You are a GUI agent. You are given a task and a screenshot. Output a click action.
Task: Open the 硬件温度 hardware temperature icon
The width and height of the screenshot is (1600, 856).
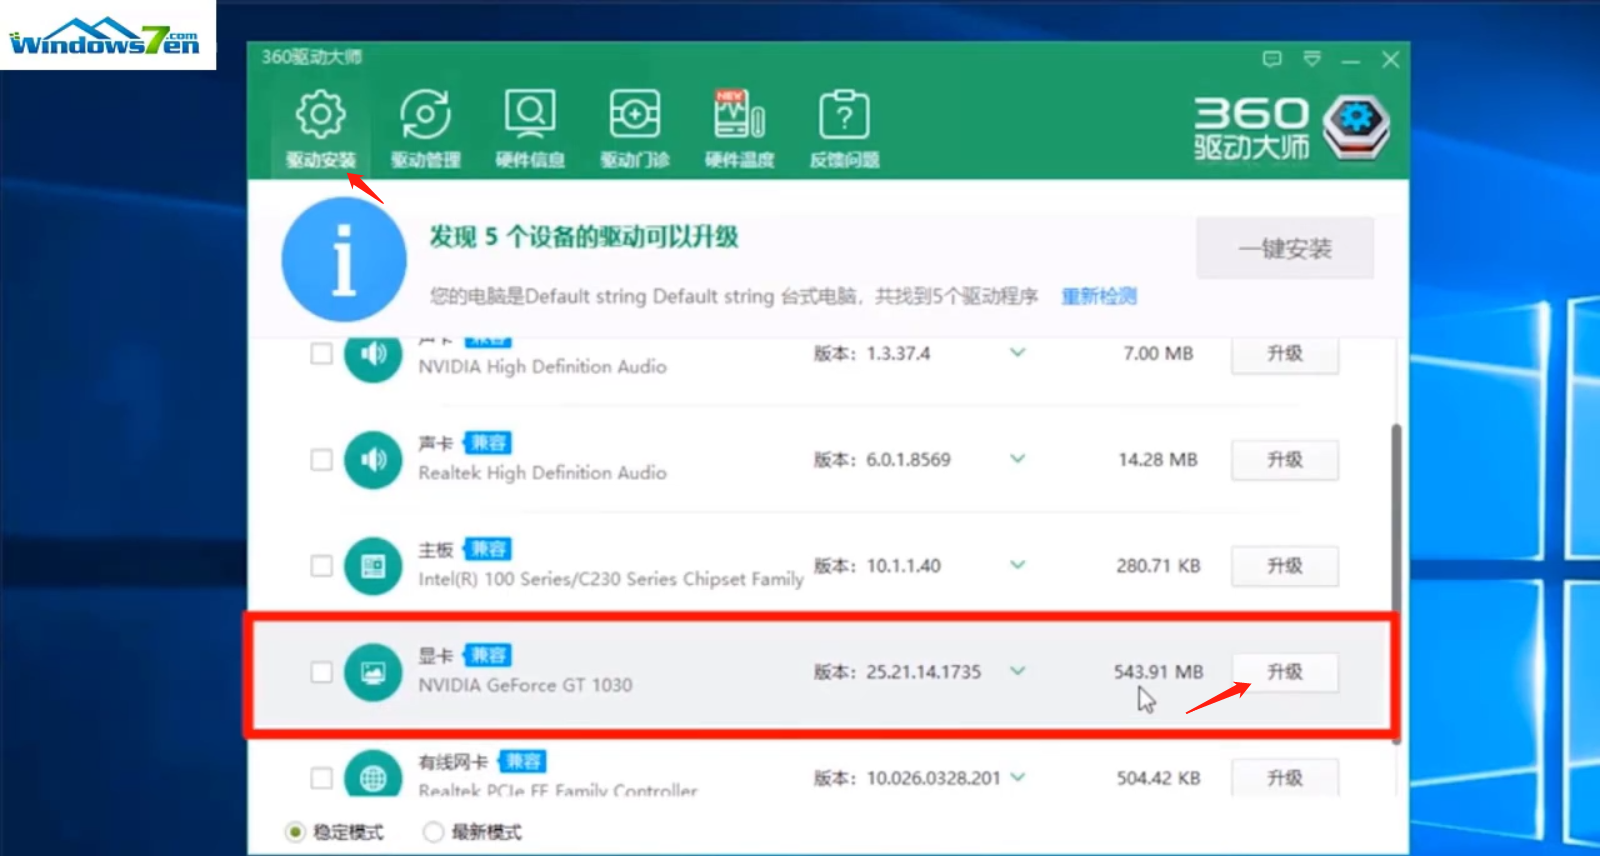point(739,129)
